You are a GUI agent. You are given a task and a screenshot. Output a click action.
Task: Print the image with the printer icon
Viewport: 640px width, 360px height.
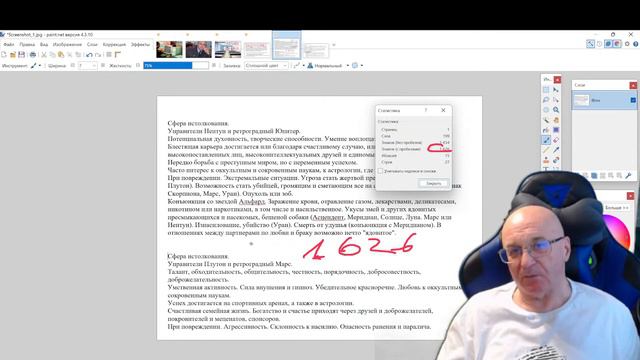33,55
